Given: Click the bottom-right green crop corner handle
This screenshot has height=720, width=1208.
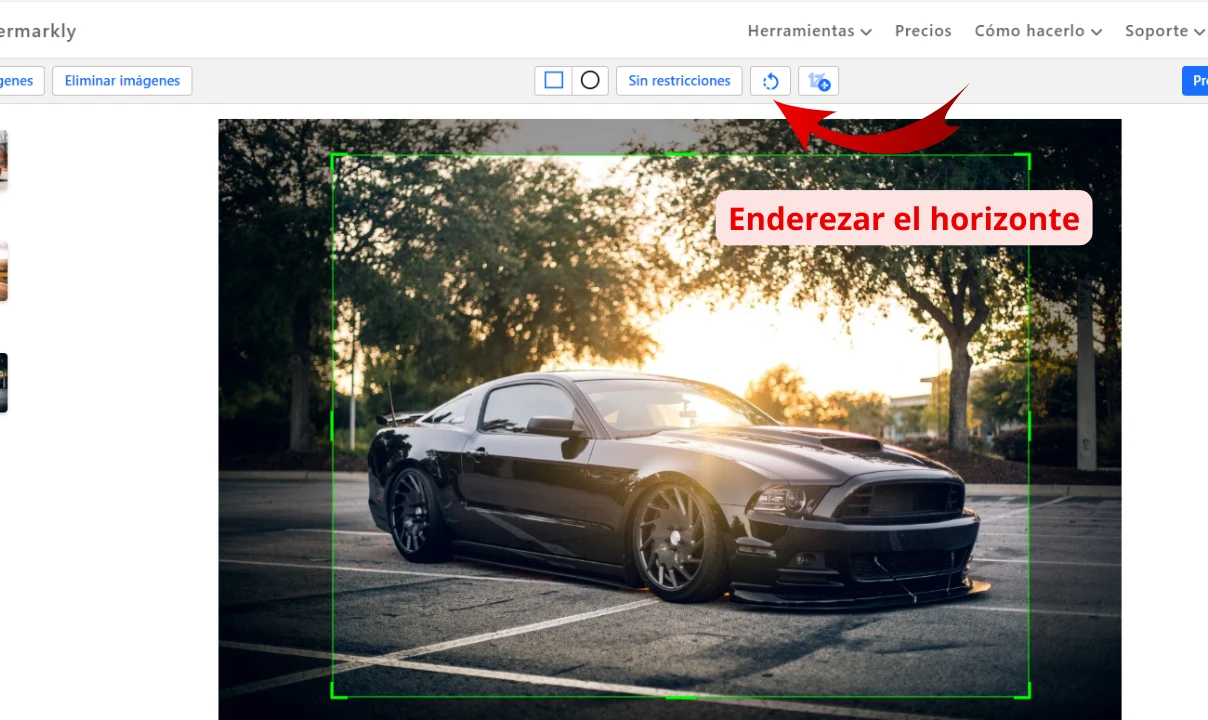Looking at the screenshot, I should [1027, 695].
